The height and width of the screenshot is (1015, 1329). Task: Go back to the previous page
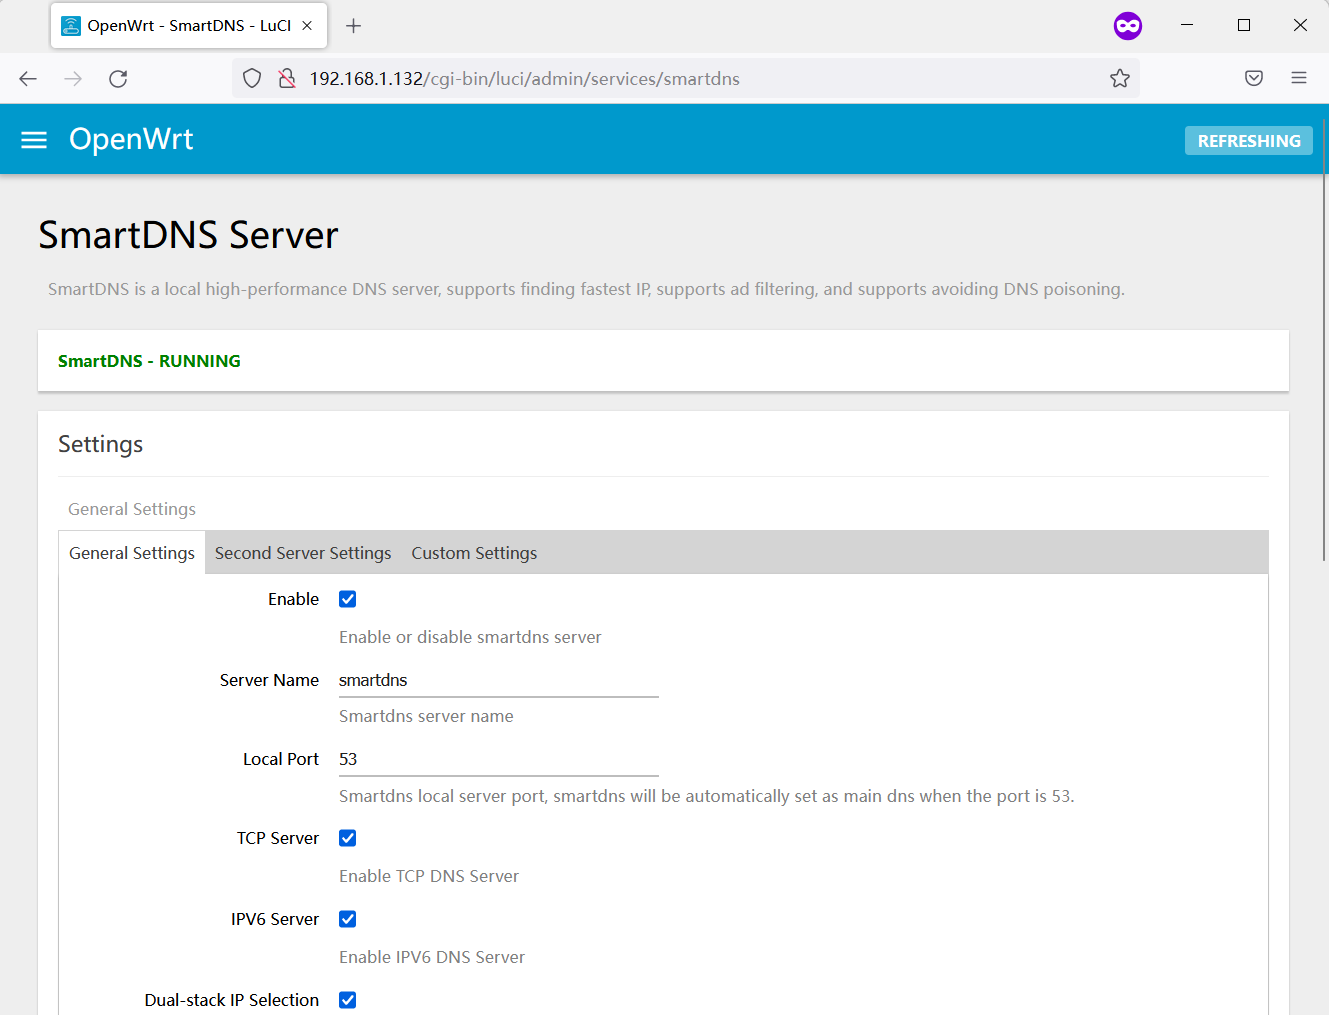[x=28, y=79]
